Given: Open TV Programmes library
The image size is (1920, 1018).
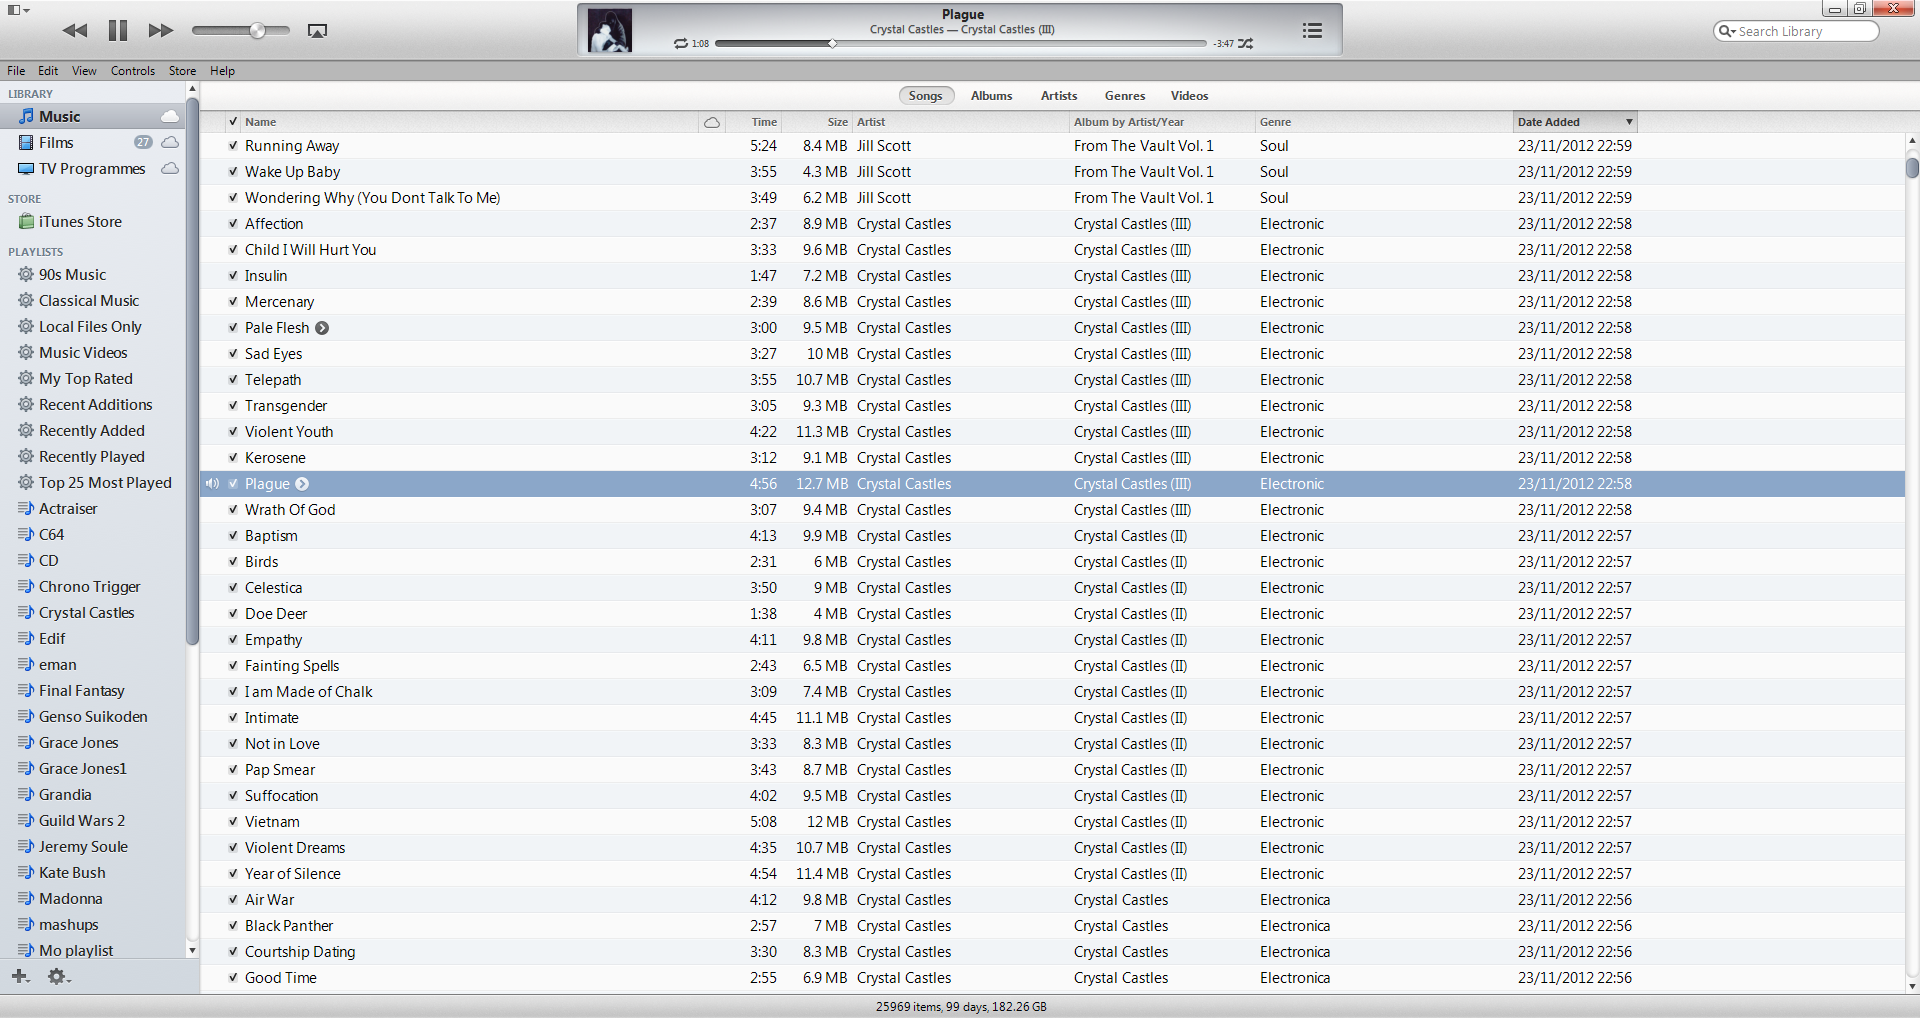Looking at the screenshot, I should click(93, 169).
